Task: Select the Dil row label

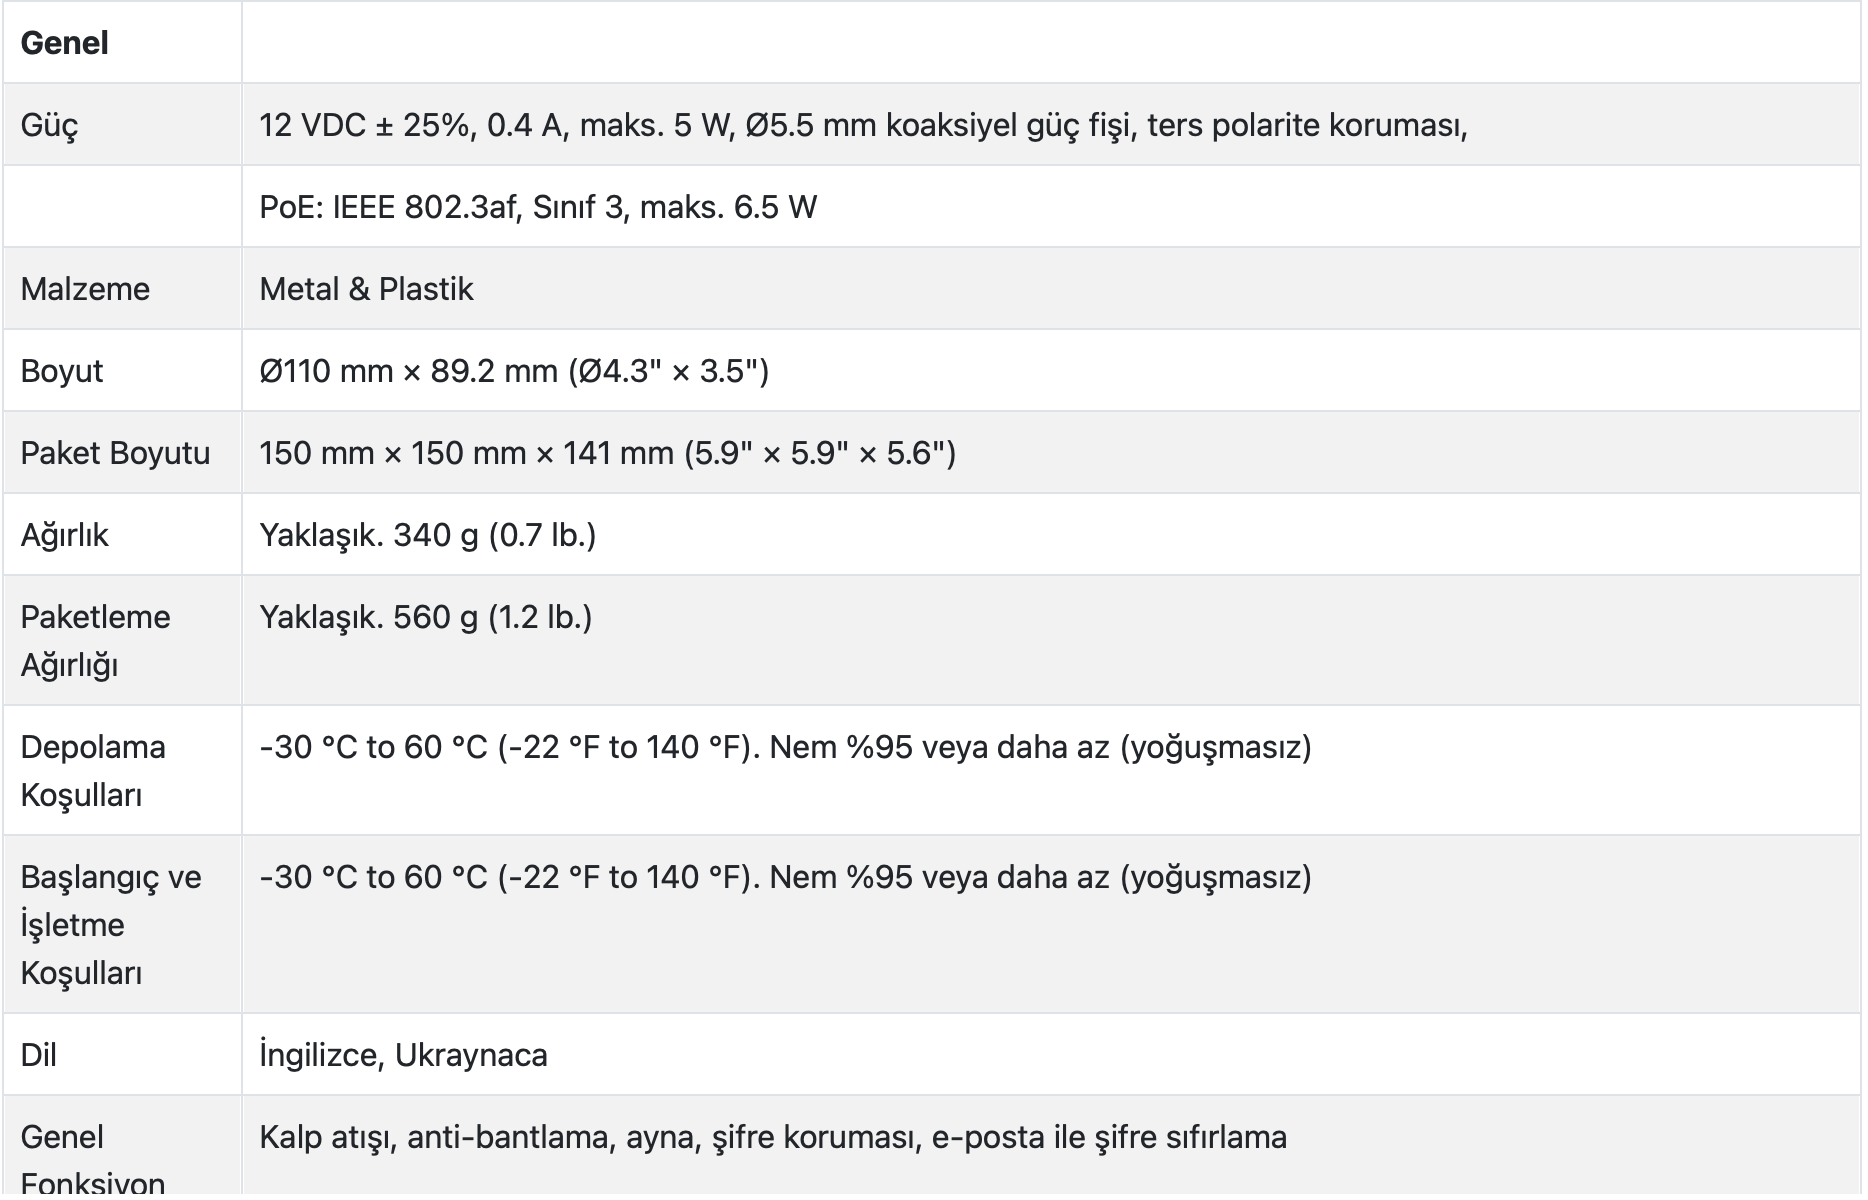Action: point(39,1055)
